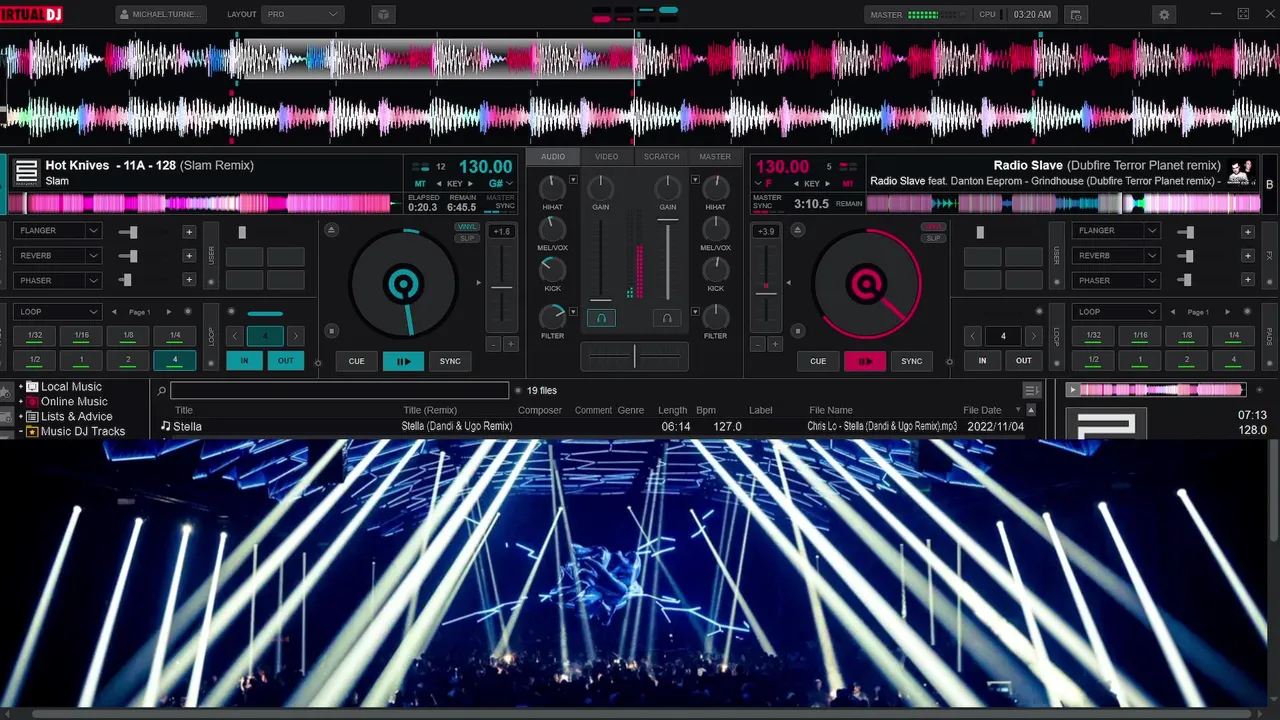1280x720 pixels.
Task: Click the left deck CUE button
Action: pos(356,361)
